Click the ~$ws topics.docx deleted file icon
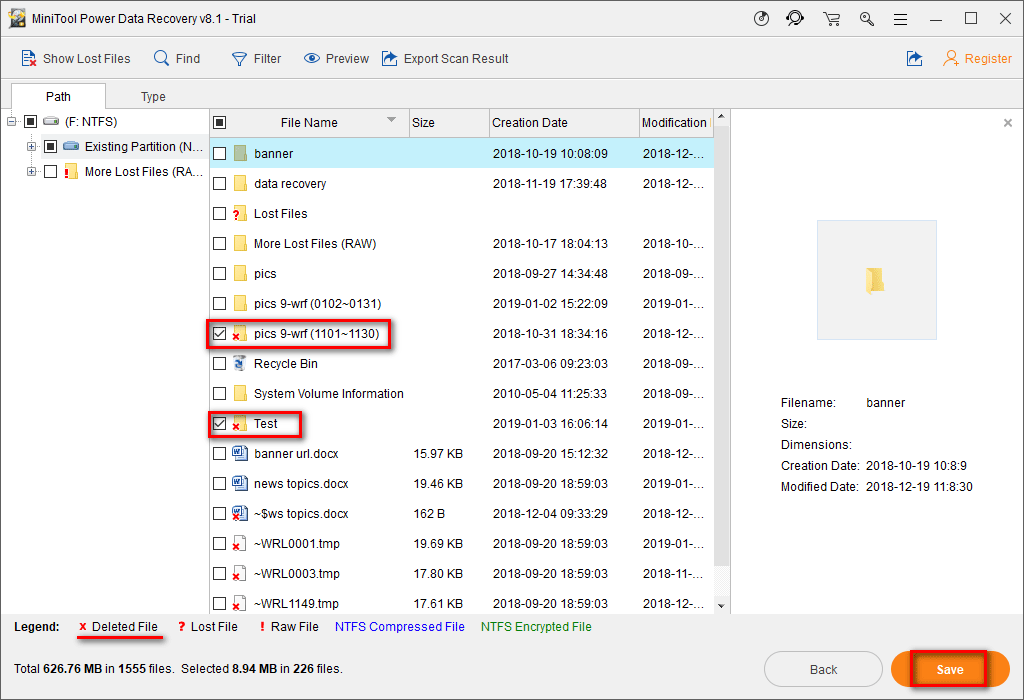1024x700 pixels. click(240, 513)
